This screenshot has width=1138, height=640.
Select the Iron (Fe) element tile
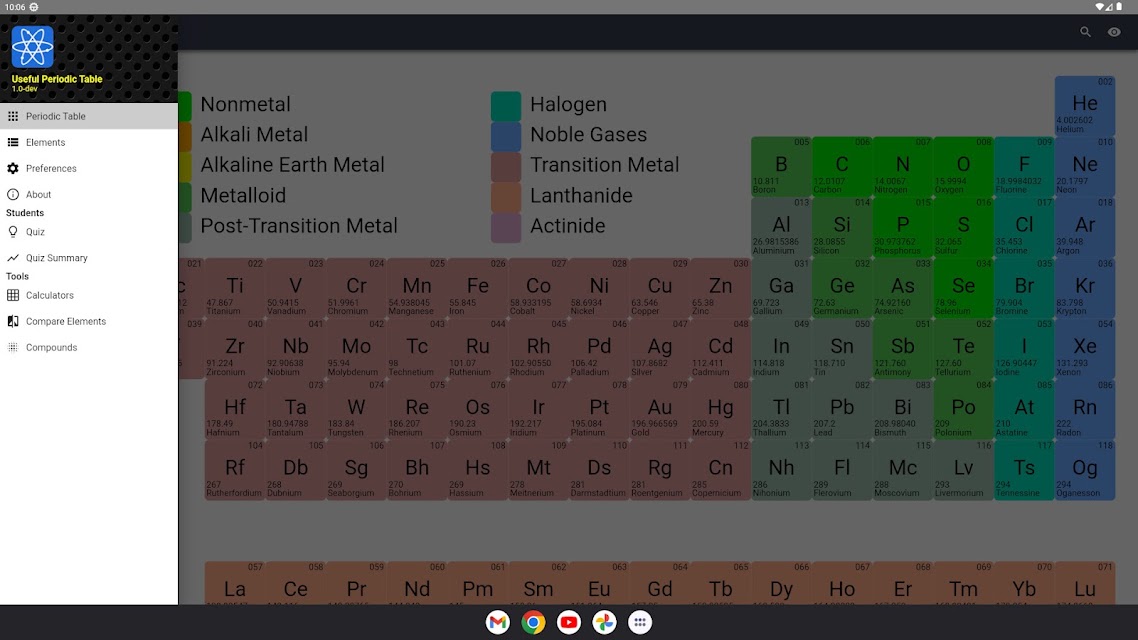(478, 287)
